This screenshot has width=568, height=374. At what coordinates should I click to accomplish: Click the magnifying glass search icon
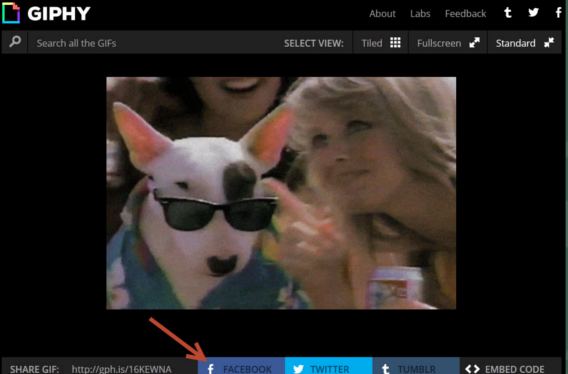pyautogui.click(x=14, y=42)
